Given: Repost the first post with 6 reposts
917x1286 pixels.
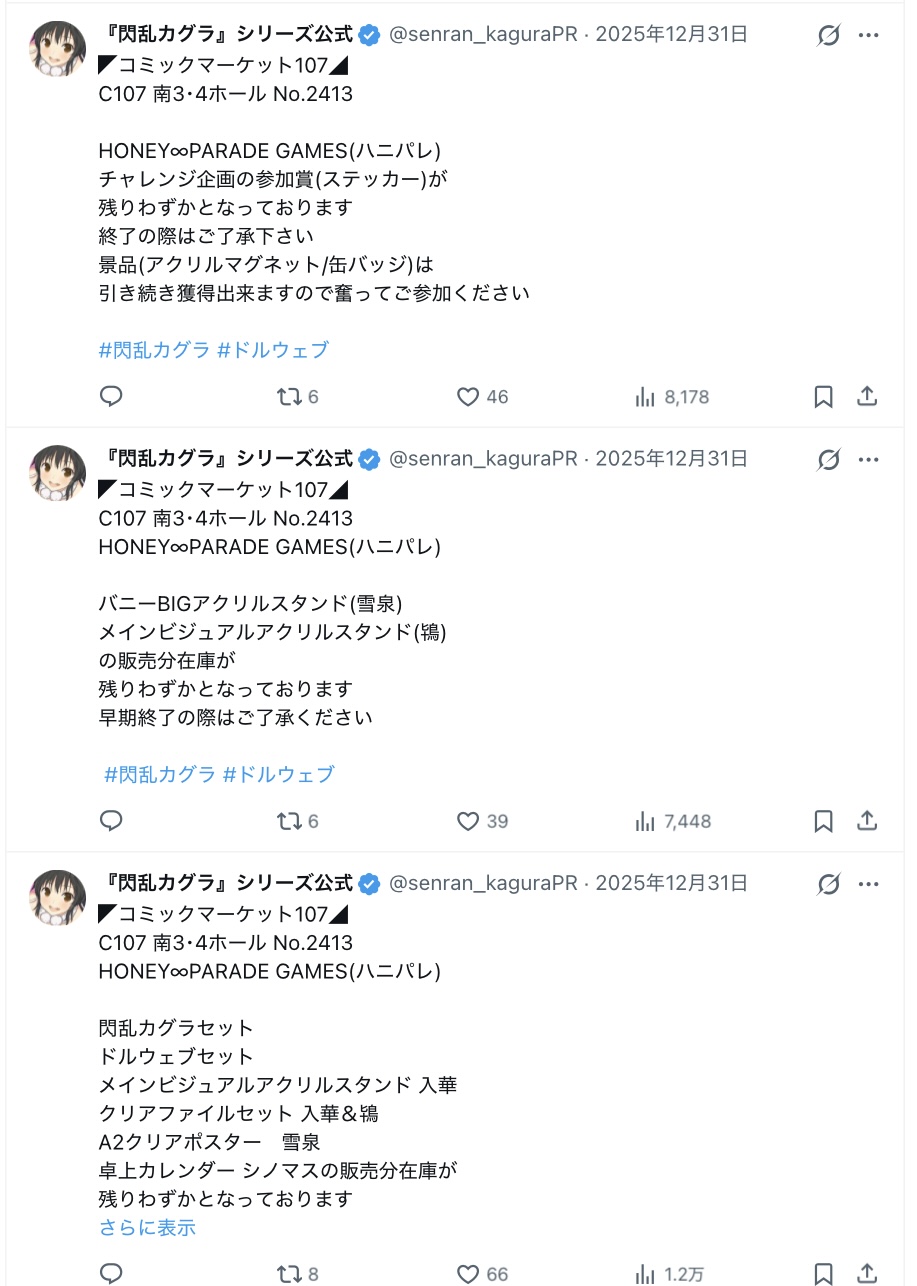Looking at the screenshot, I should coord(289,397).
